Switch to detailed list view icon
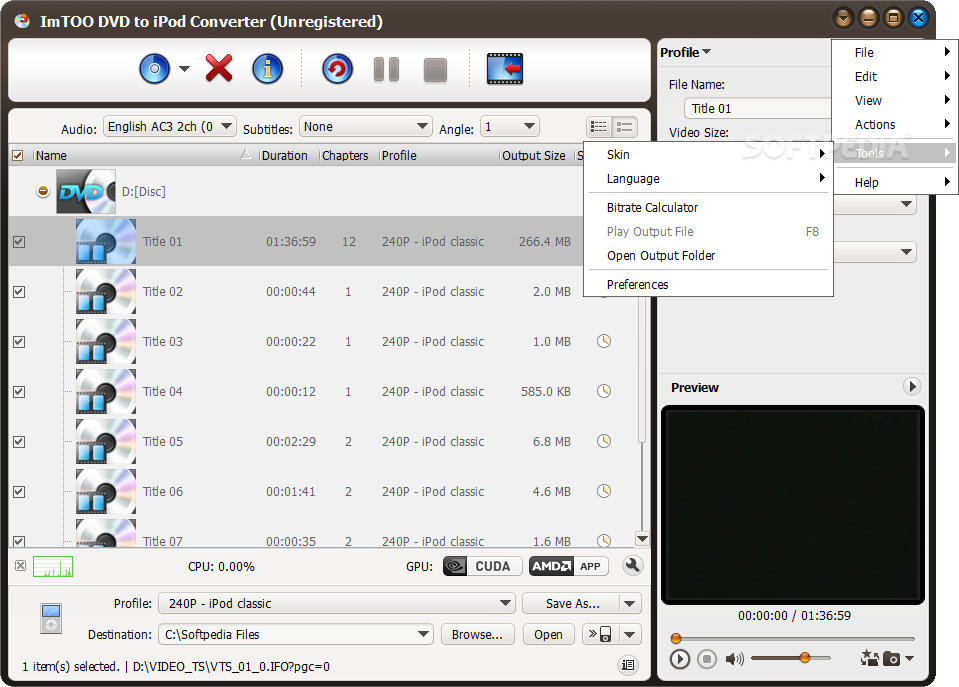The width and height of the screenshot is (959, 687). point(599,127)
